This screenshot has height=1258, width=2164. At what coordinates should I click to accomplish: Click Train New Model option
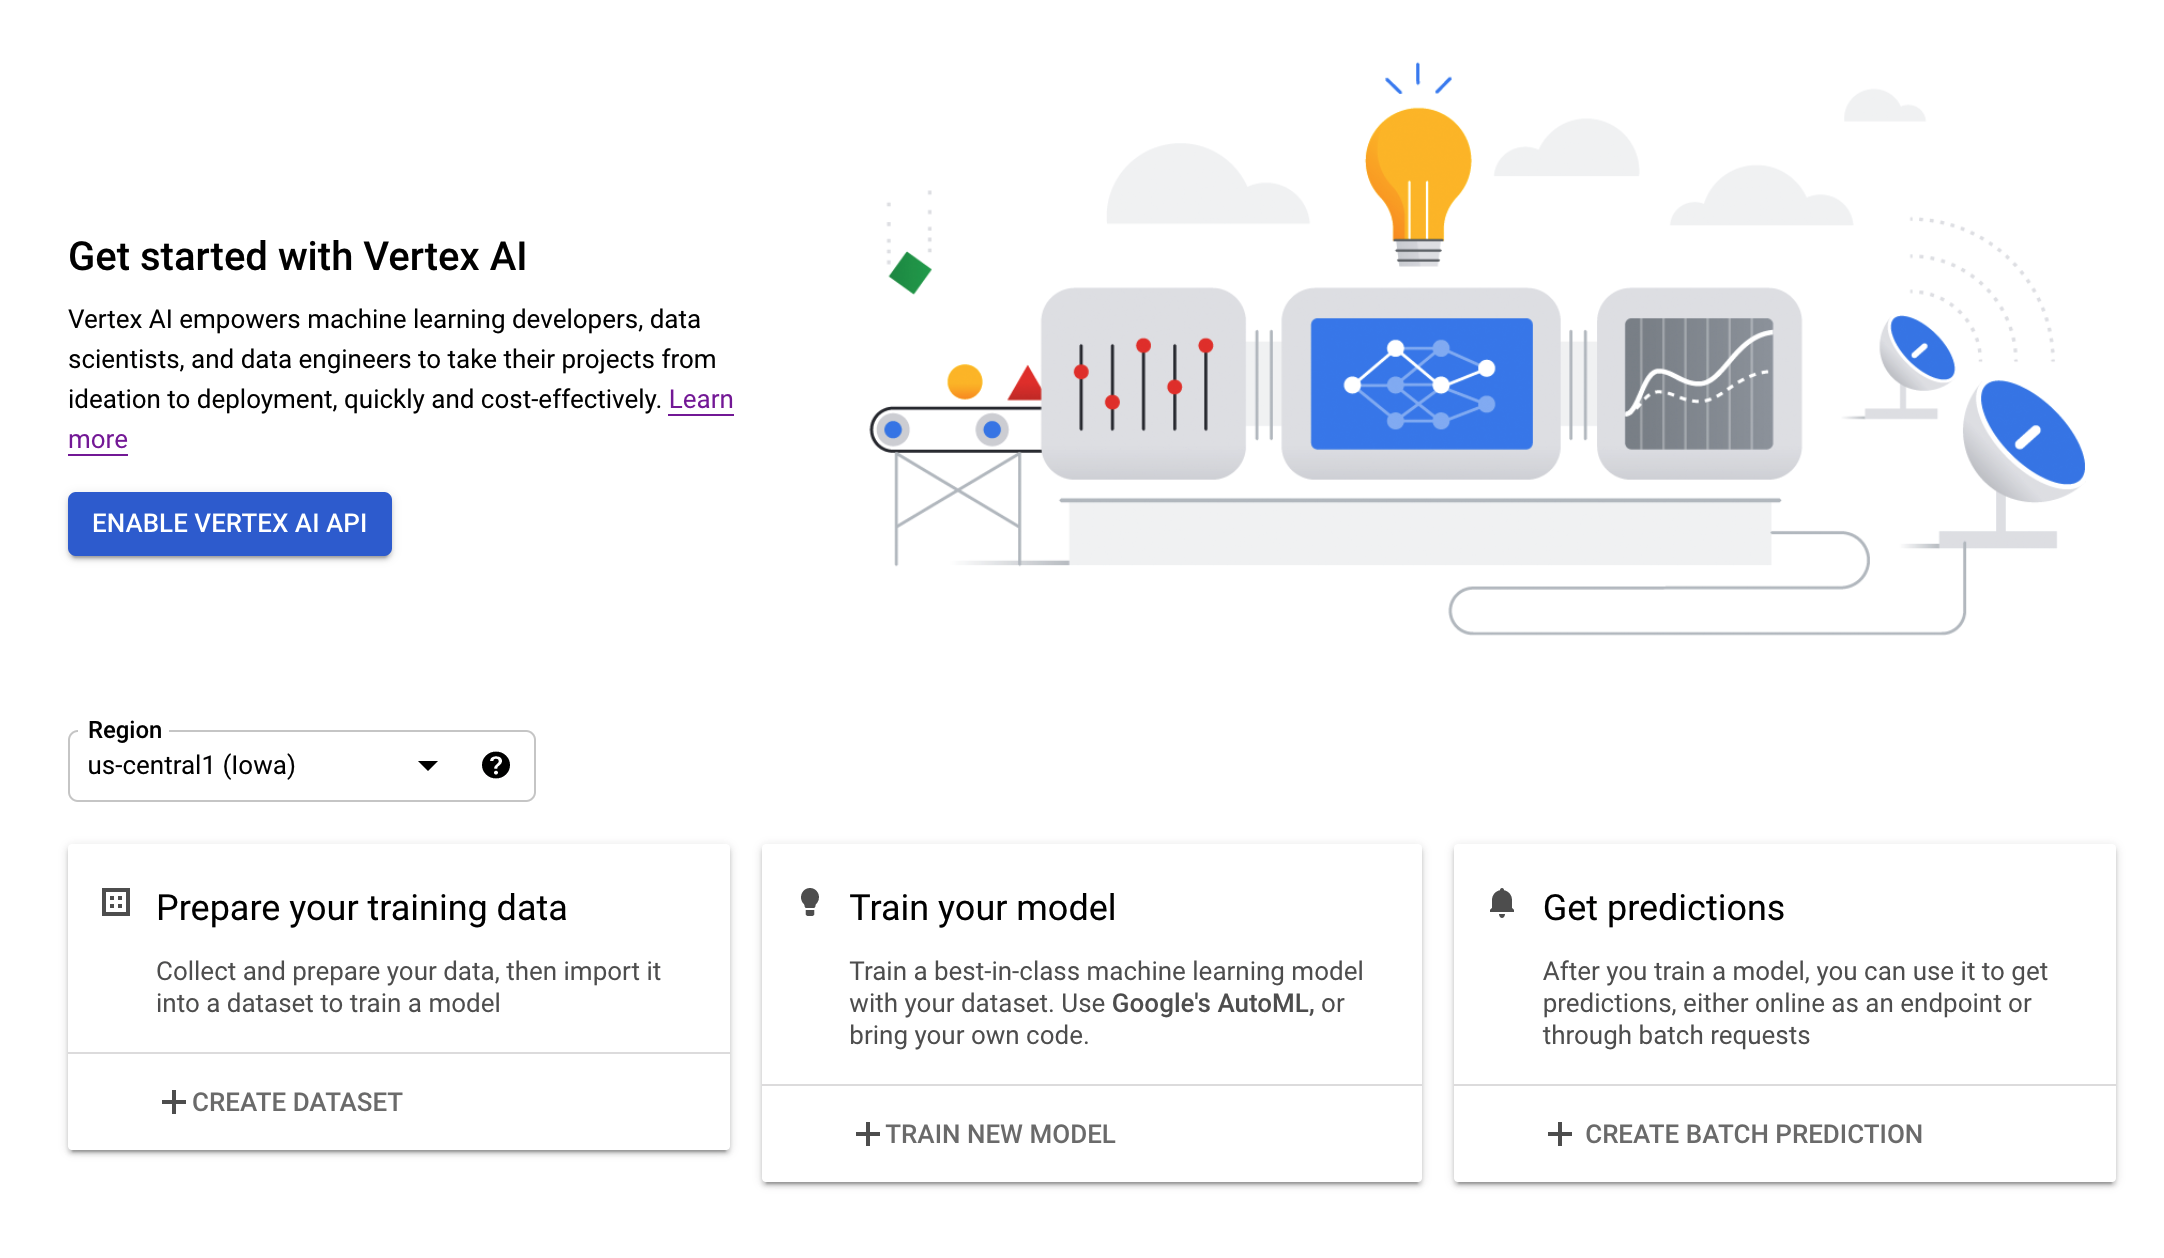[x=988, y=1132]
